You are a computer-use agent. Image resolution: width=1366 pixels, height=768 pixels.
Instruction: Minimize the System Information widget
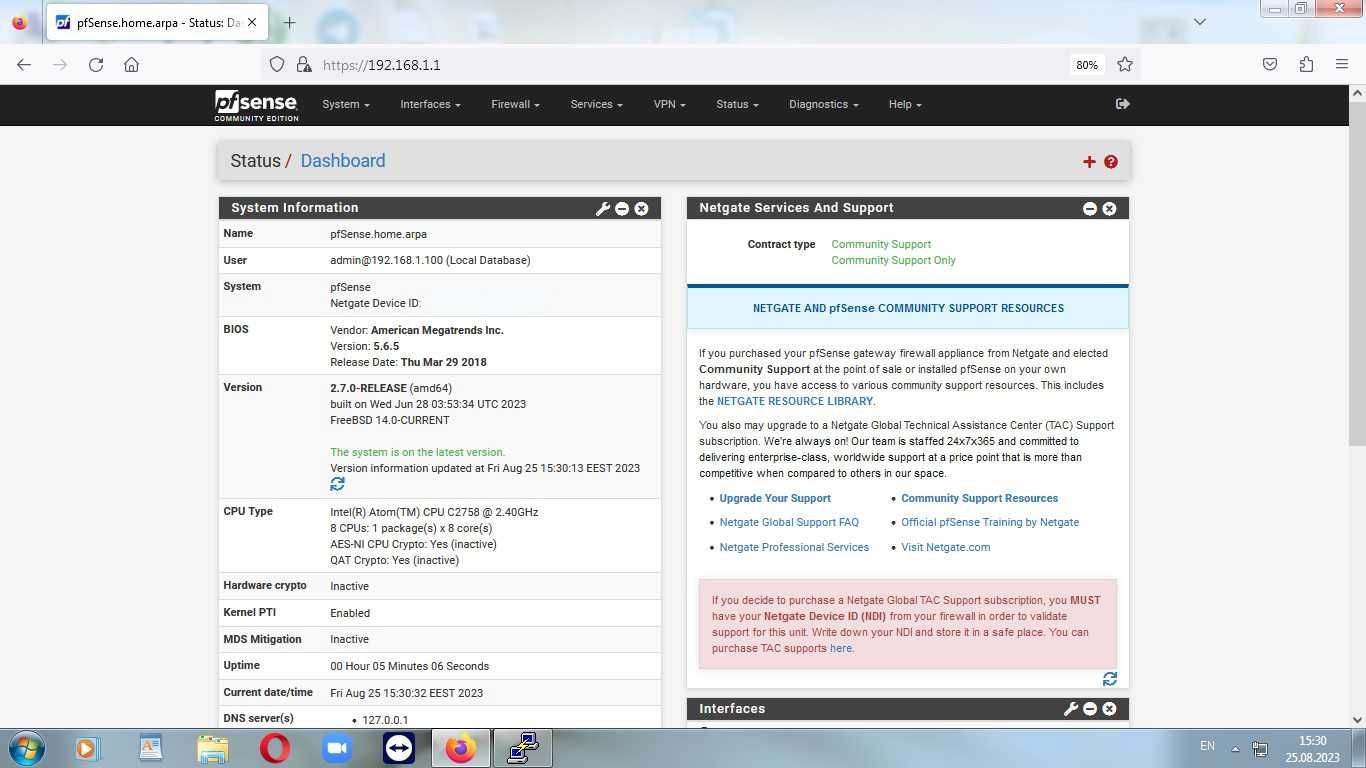622,209
